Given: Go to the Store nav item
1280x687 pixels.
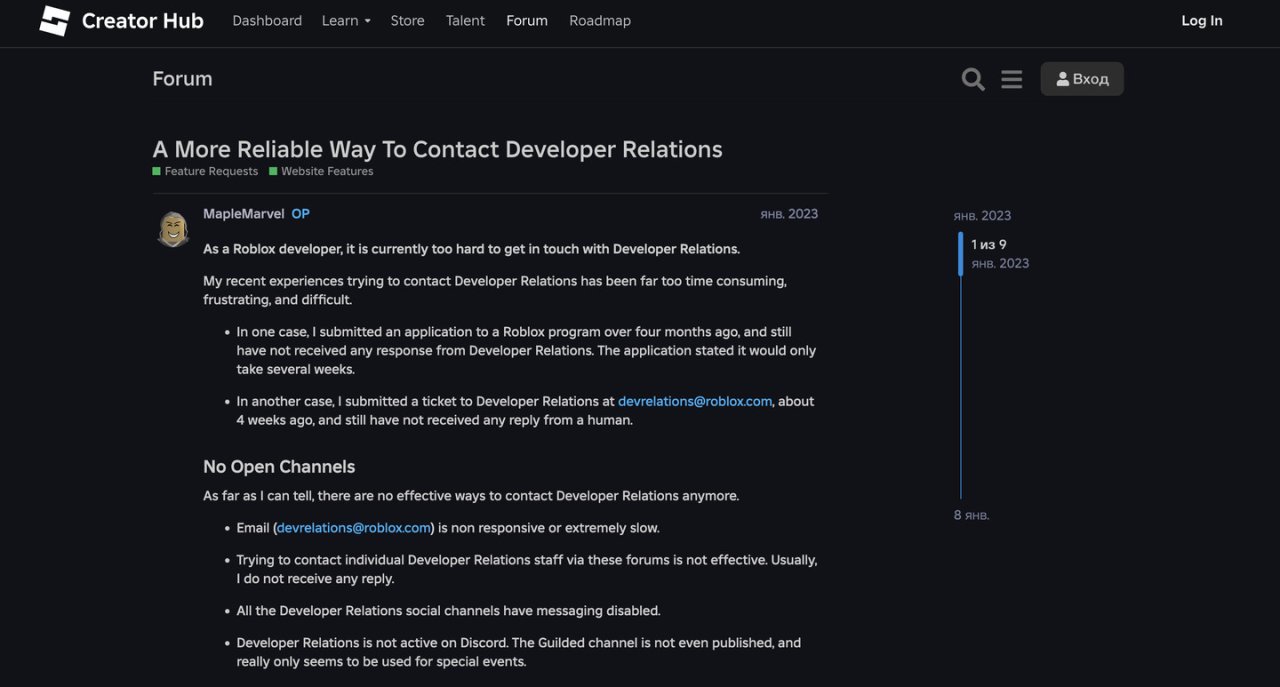Looking at the screenshot, I should pyautogui.click(x=407, y=21).
